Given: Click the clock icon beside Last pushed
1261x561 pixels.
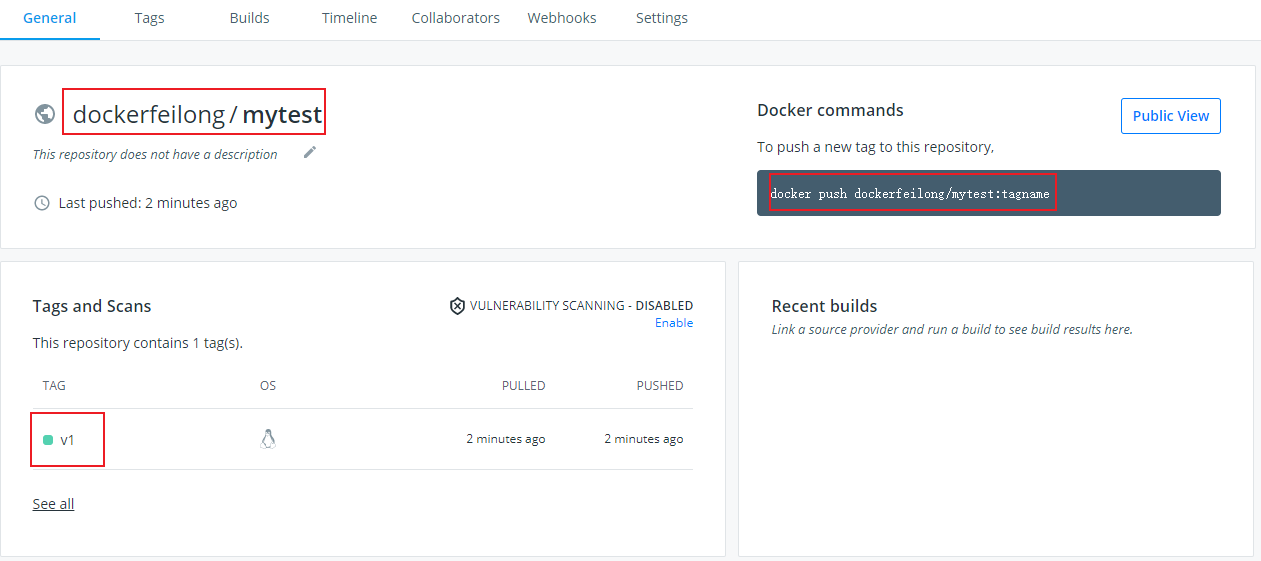Looking at the screenshot, I should [42, 203].
